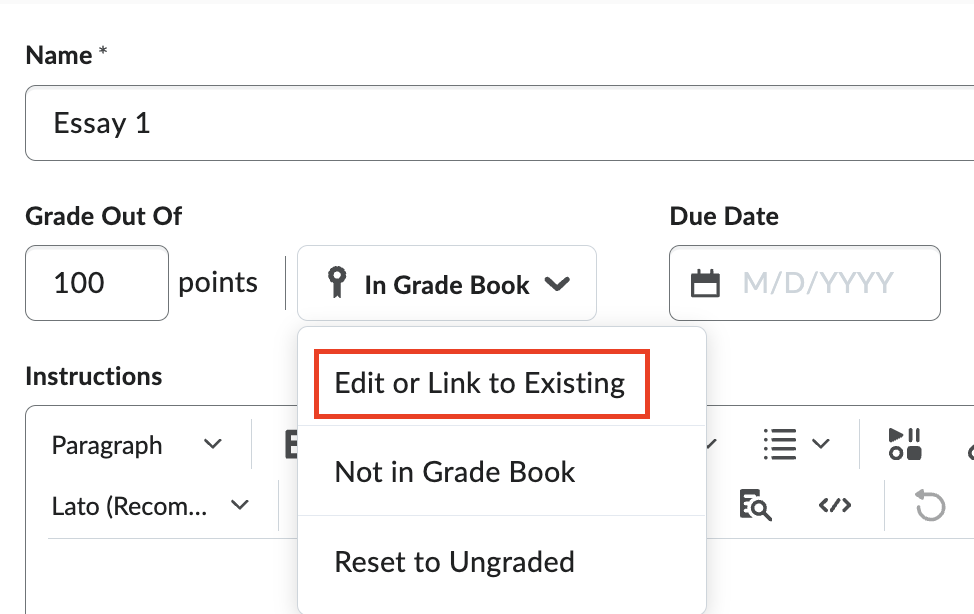Click inside the Instructions editor area
Image resolution: width=974 pixels, height=614 pixels.
pos(150,580)
